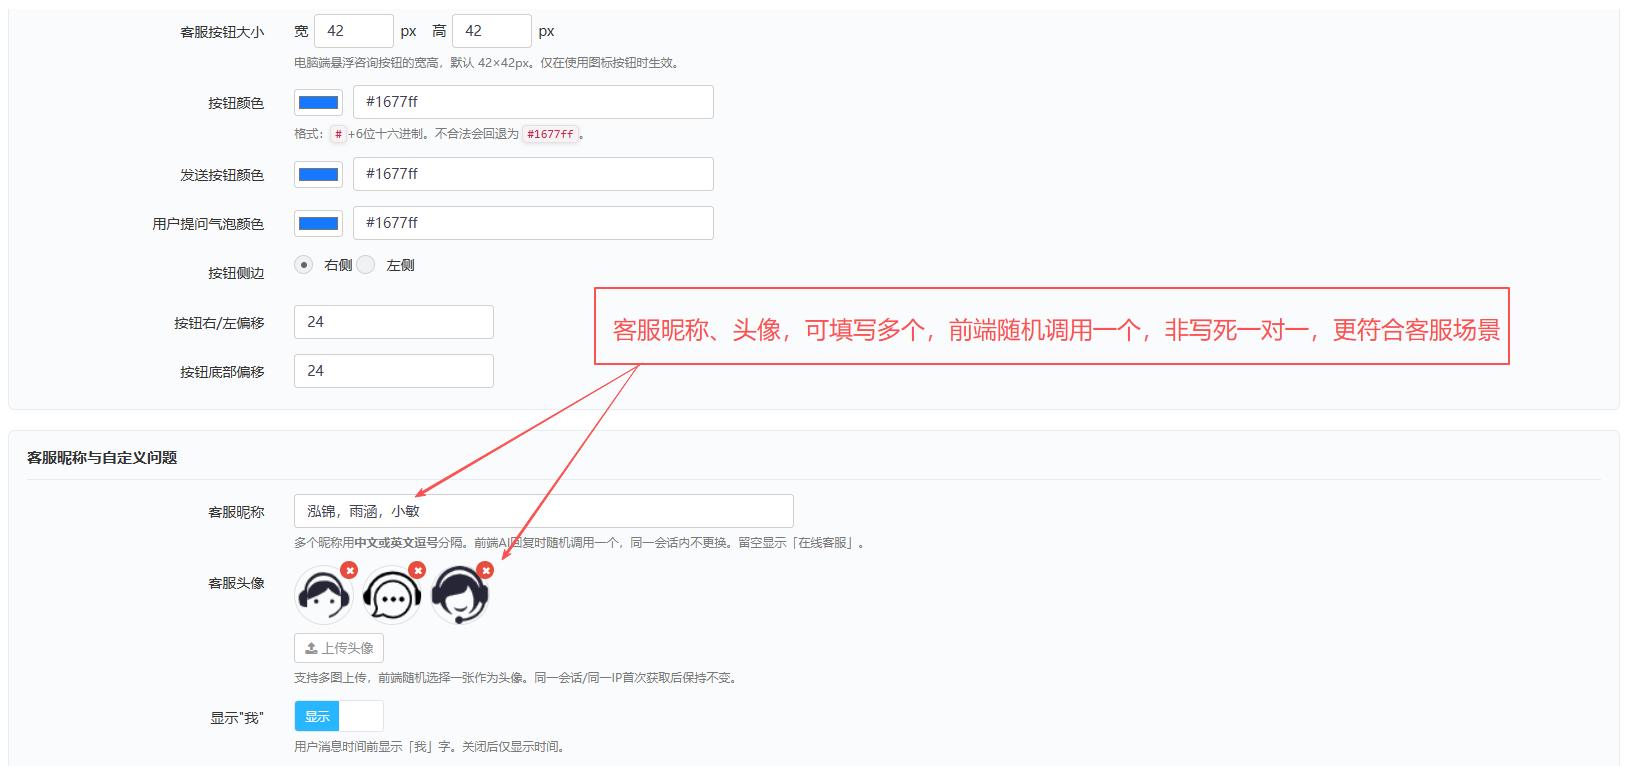Remove the first customer service avatar

(x=349, y=570)
